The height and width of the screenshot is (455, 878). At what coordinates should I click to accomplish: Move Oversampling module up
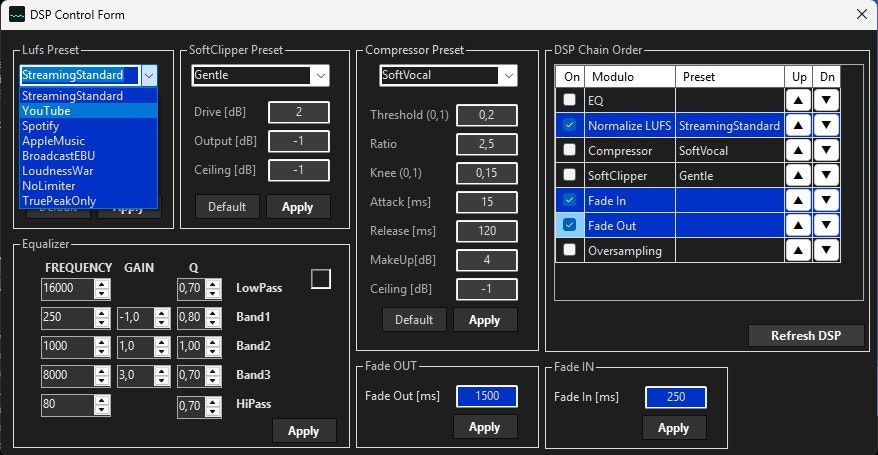(798, 250)
